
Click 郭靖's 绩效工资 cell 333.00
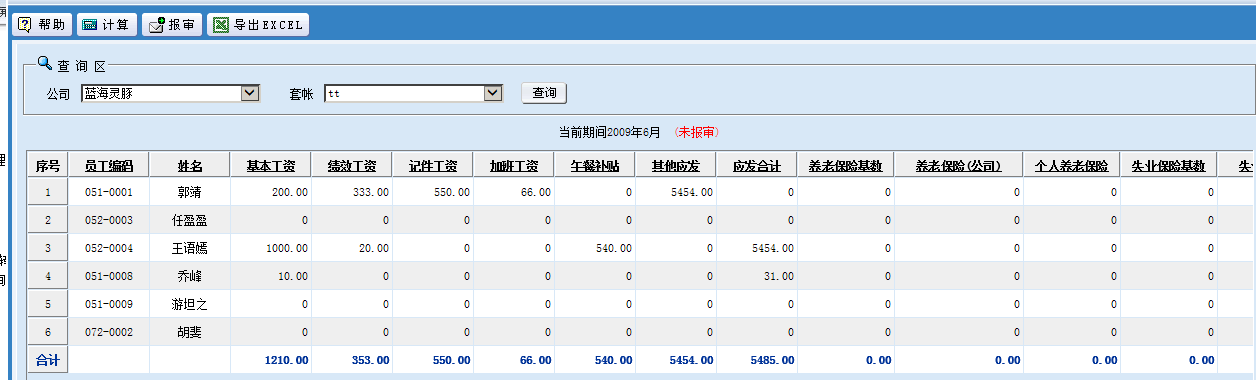(352, 191)
